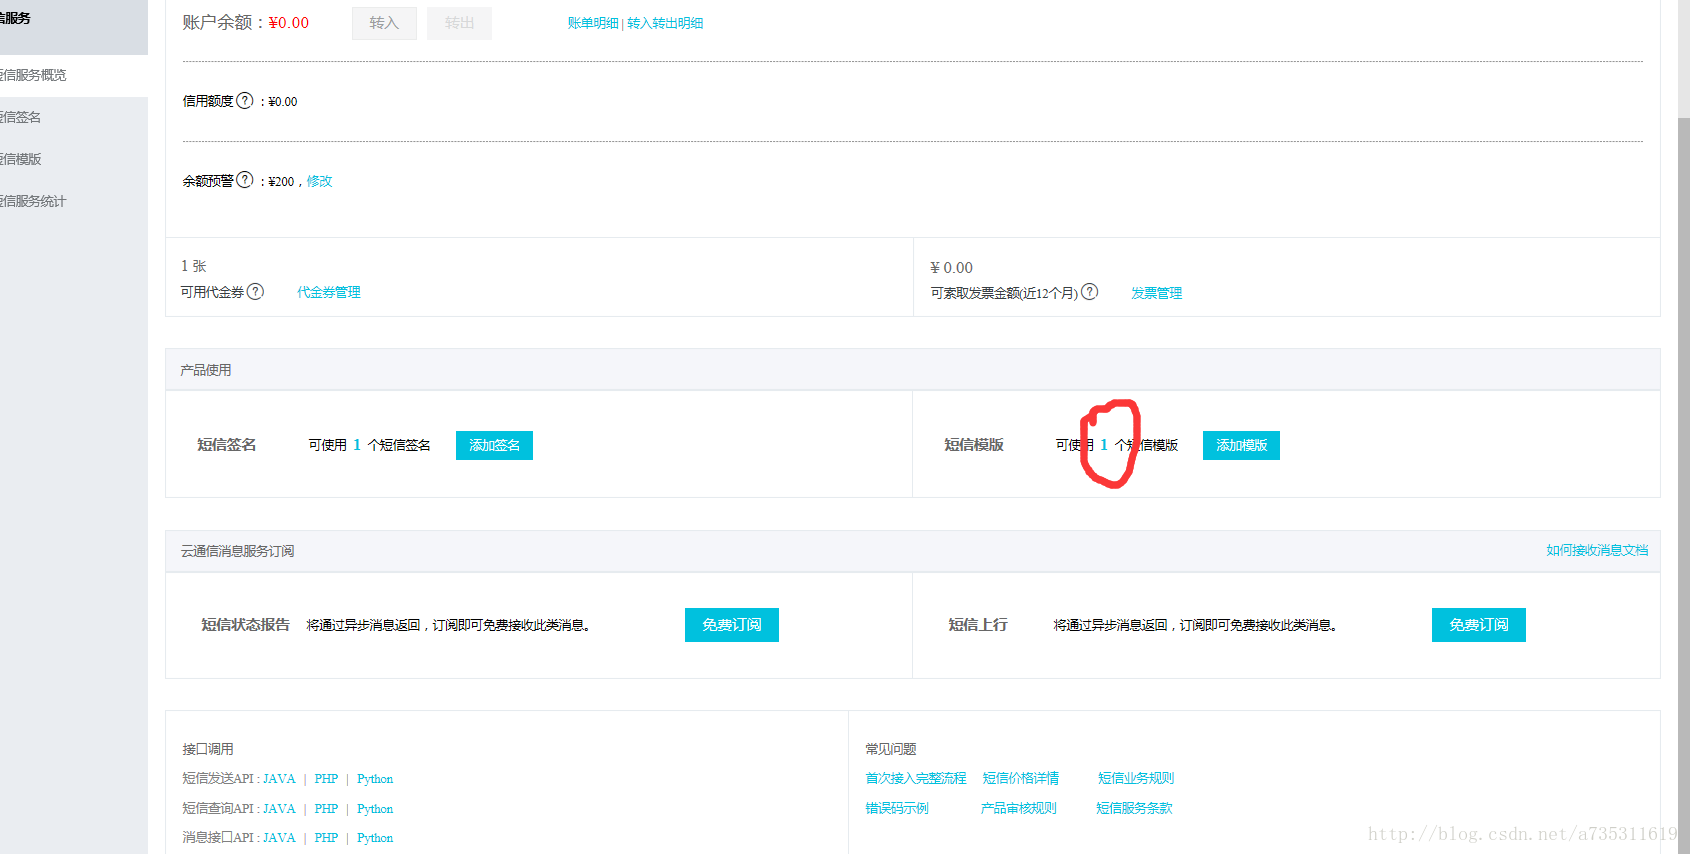
Task: Select 短信服务统计 in sidebar menu
Action: click(40, 201)
